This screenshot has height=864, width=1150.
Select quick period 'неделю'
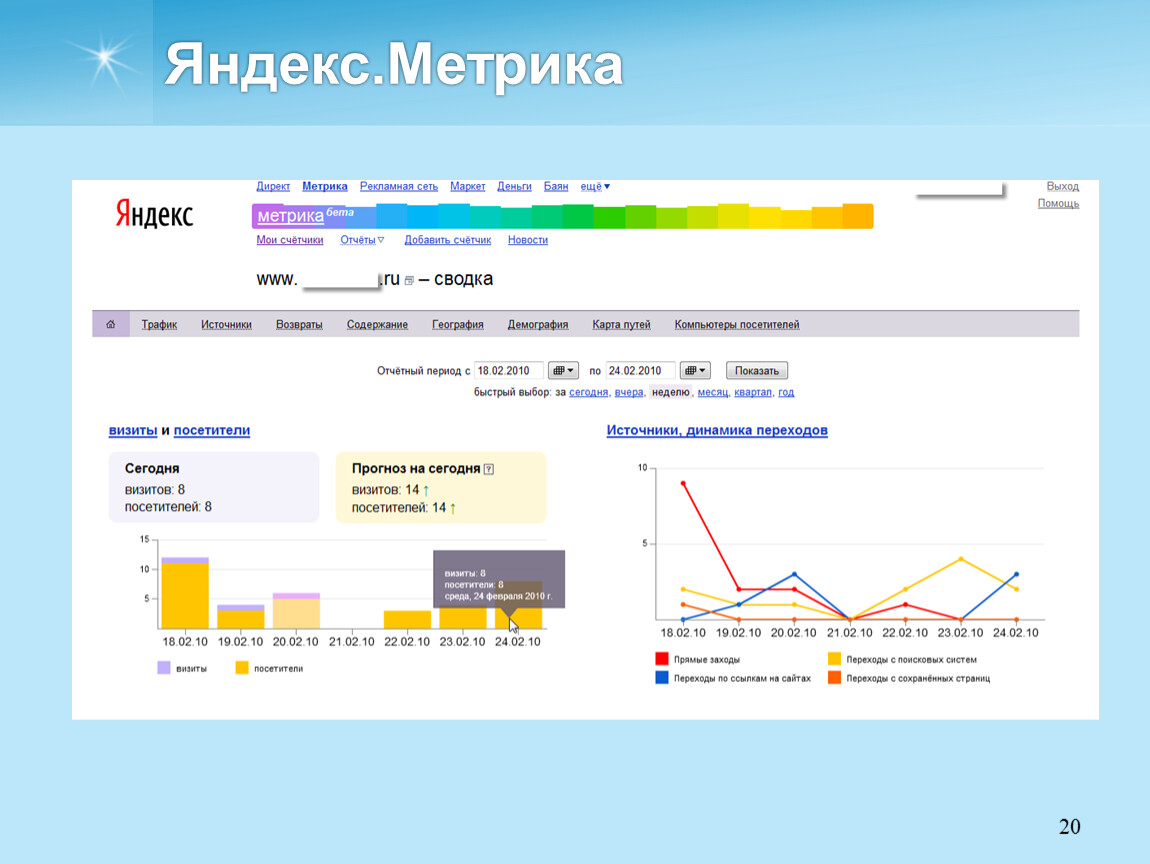point(670,392)
